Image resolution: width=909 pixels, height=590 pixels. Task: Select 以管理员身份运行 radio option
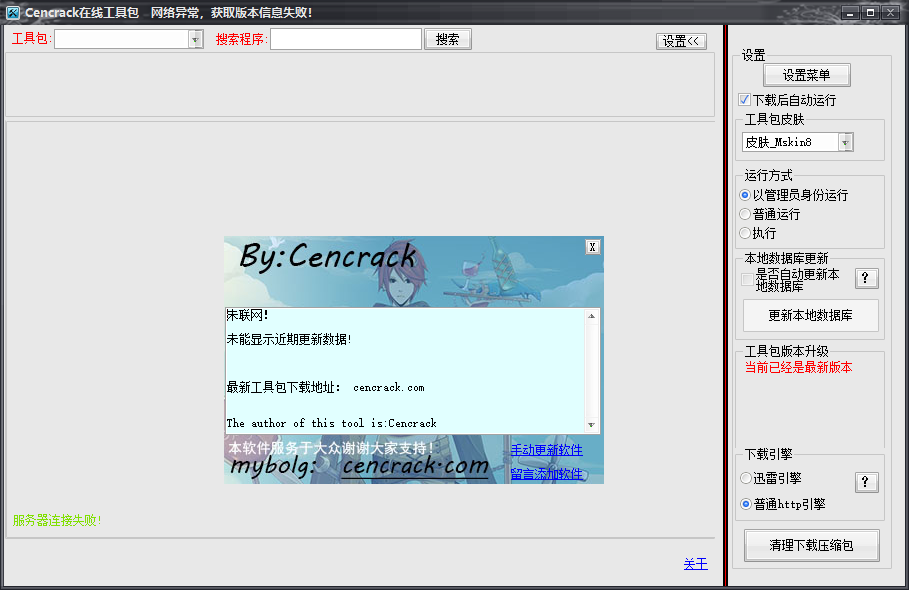click(x=745, y=195)
